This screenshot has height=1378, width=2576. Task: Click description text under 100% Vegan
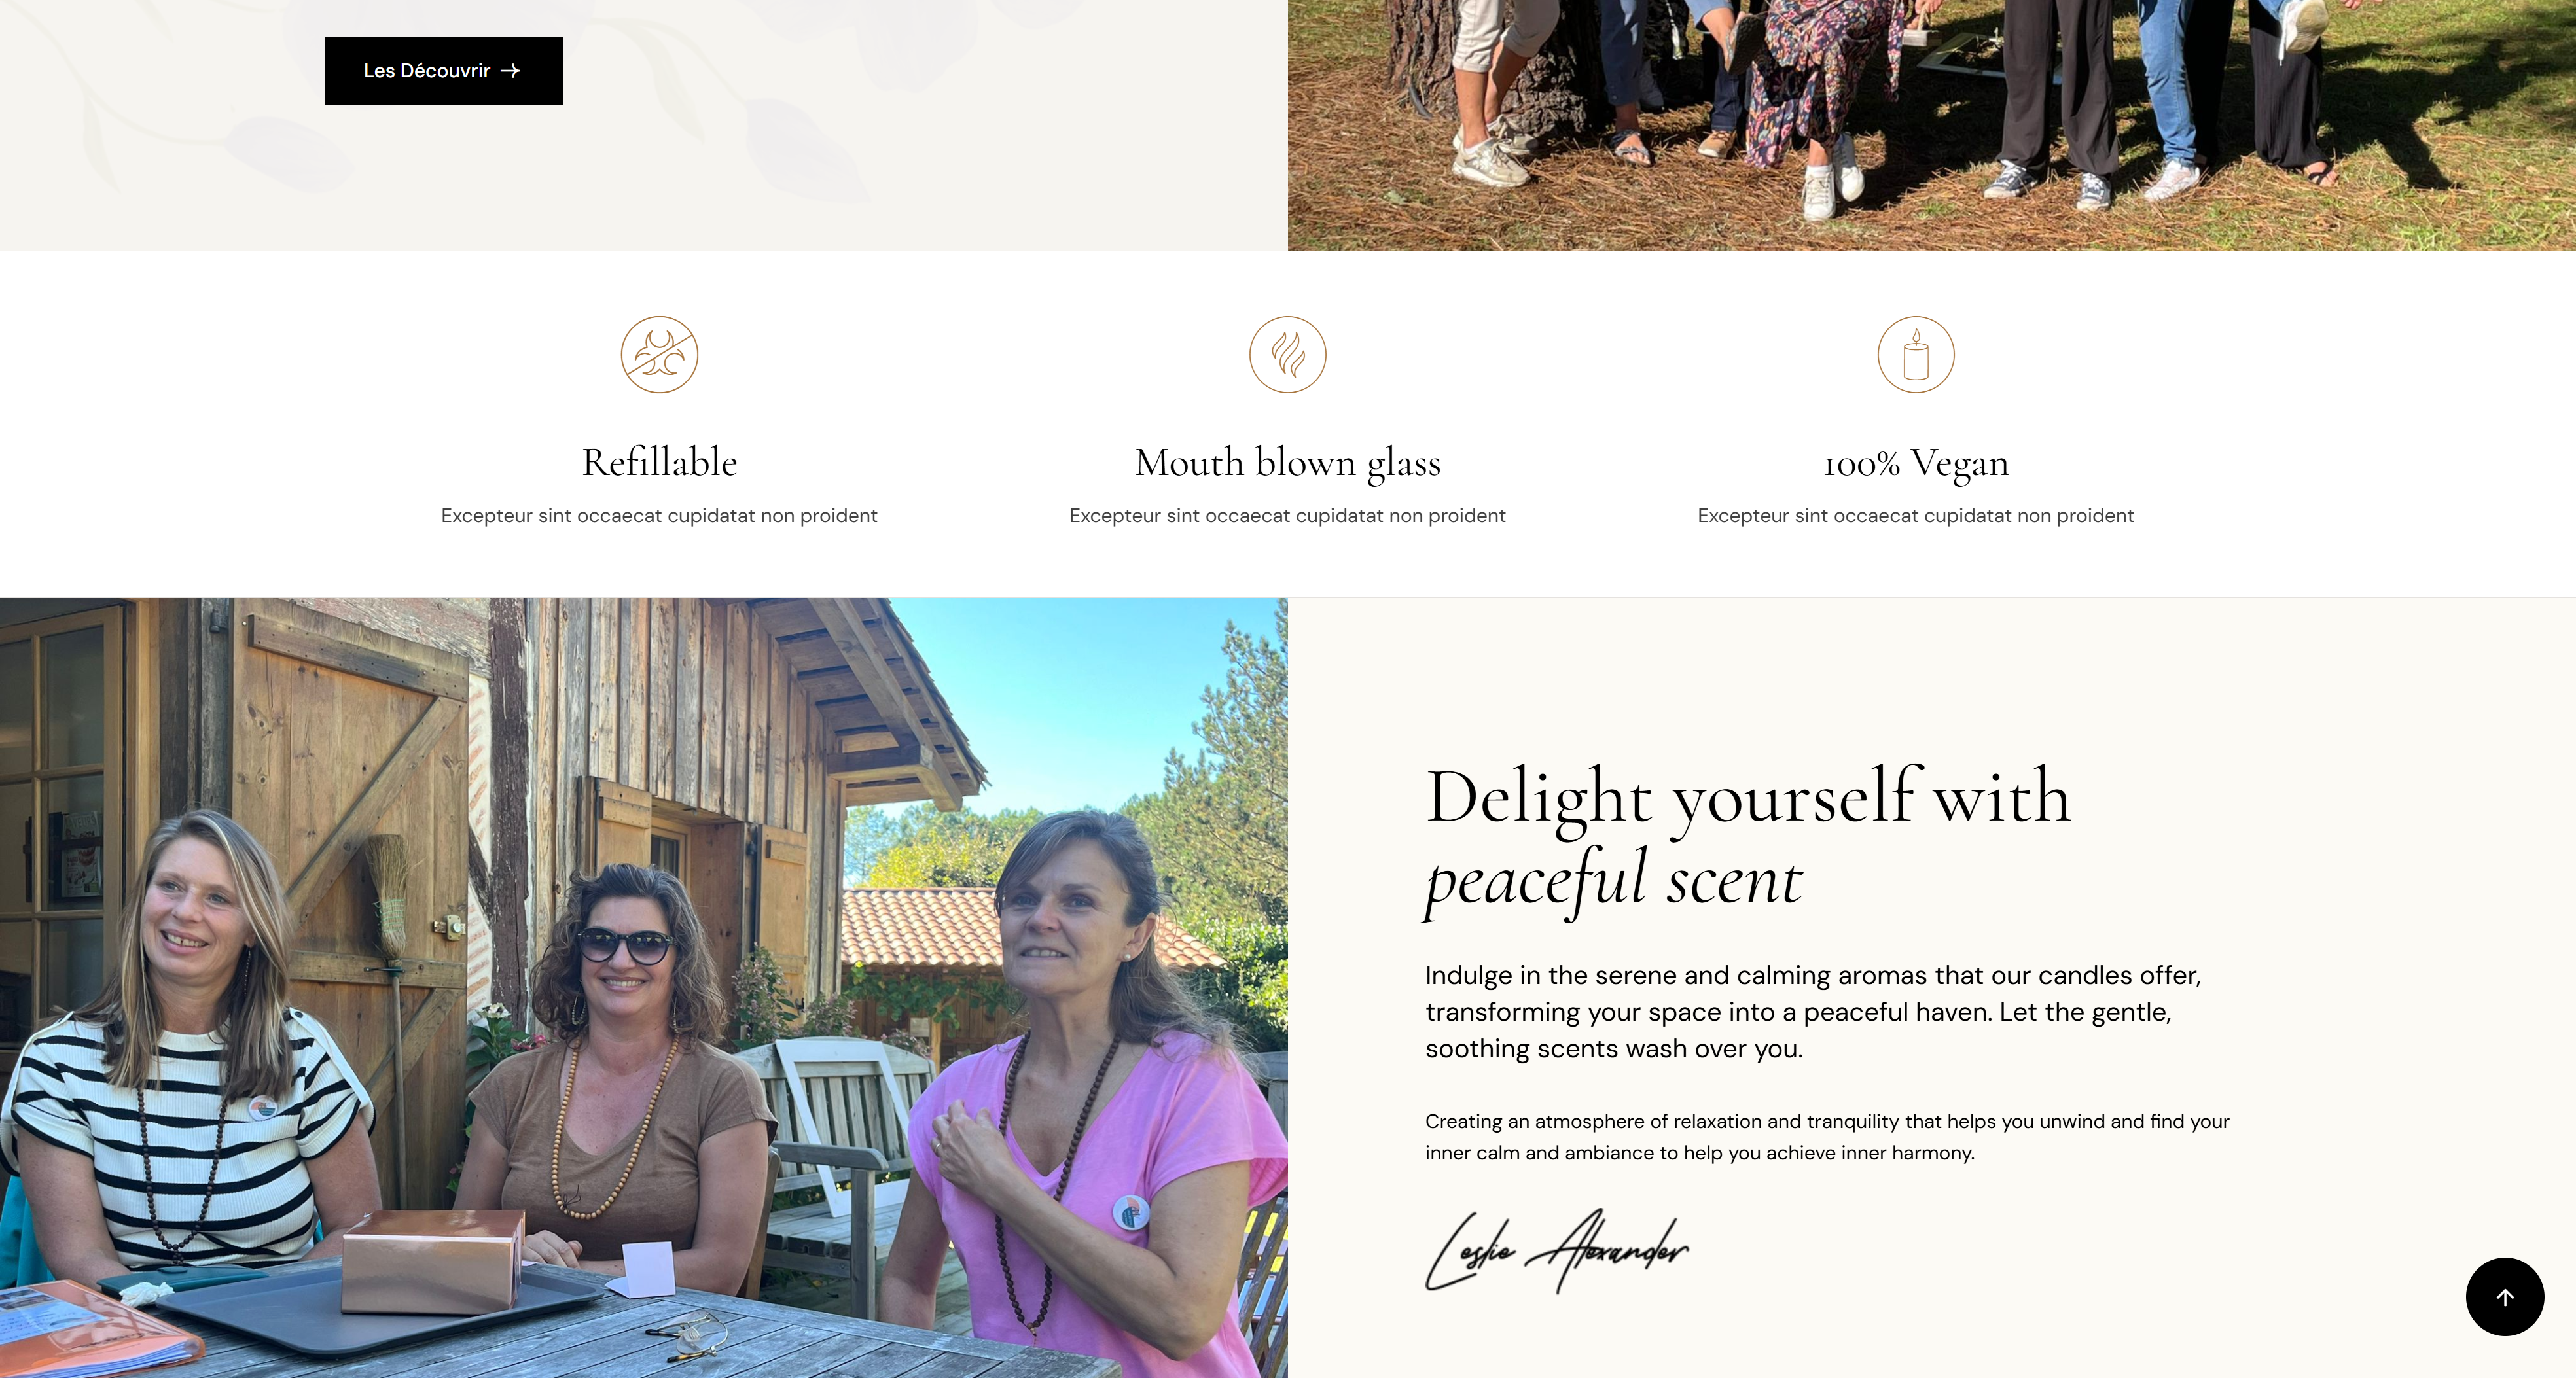pos(1916,516)
